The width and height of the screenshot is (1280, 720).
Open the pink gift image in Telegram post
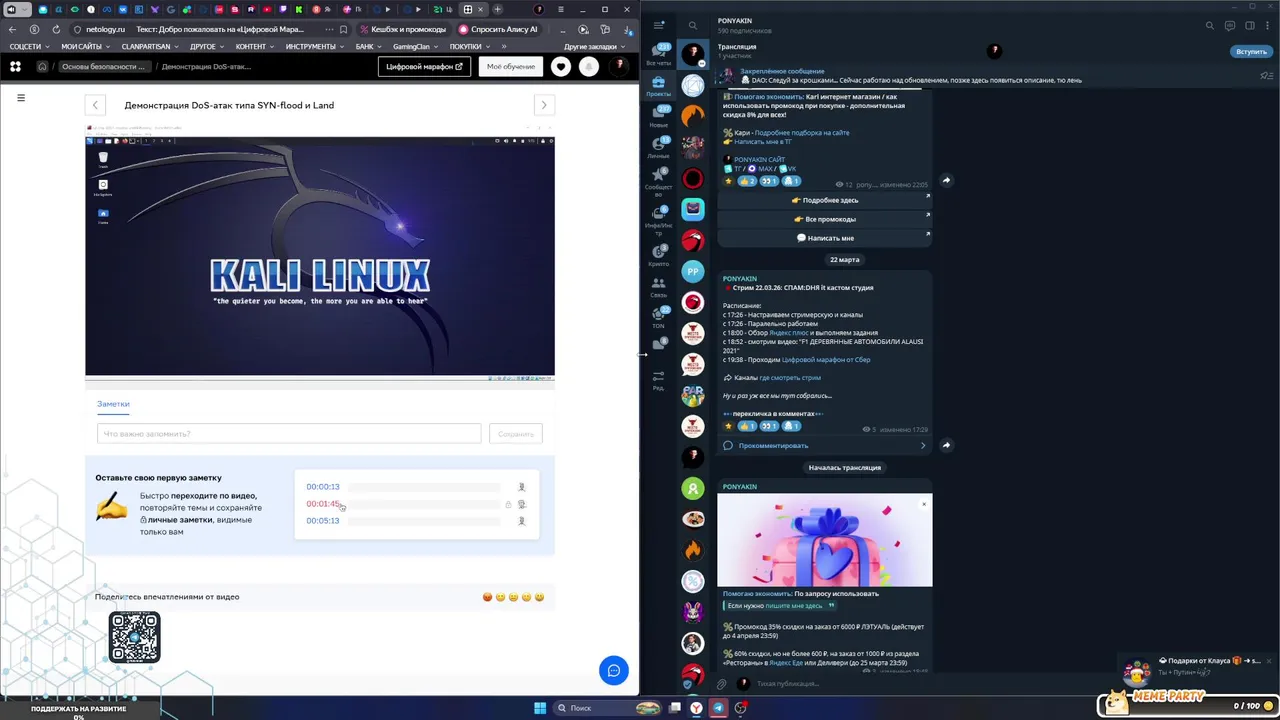[x=825, y=540]
